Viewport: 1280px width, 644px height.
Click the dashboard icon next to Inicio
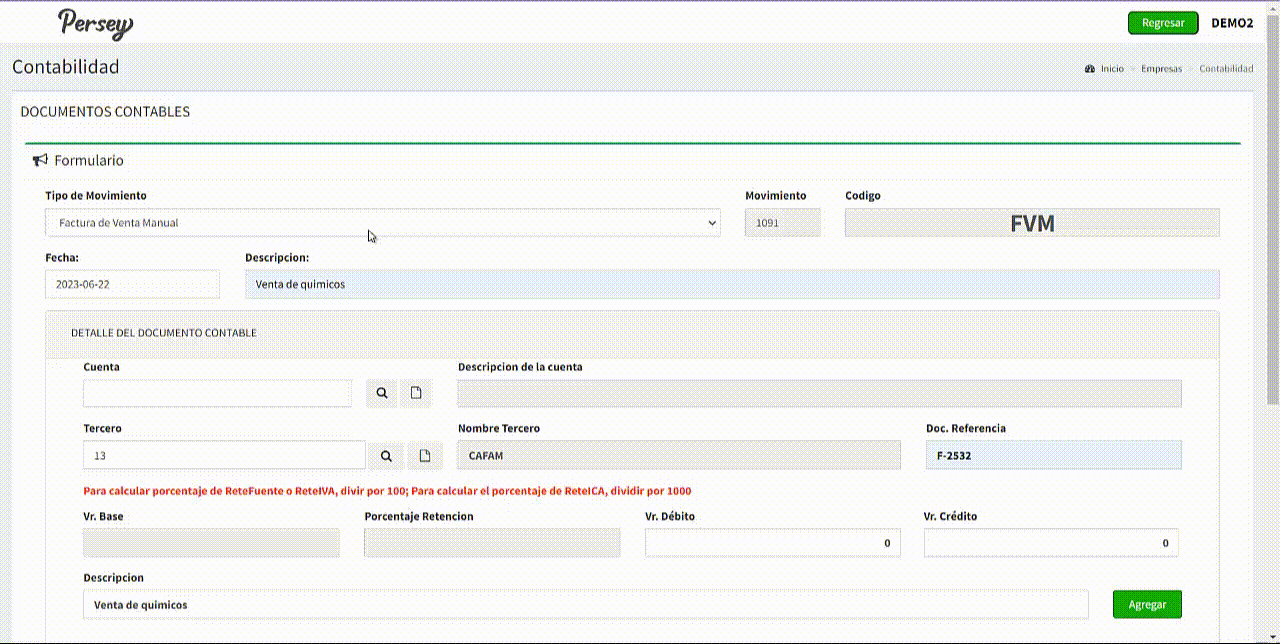pyautogui.click(x=1090, y=69)
